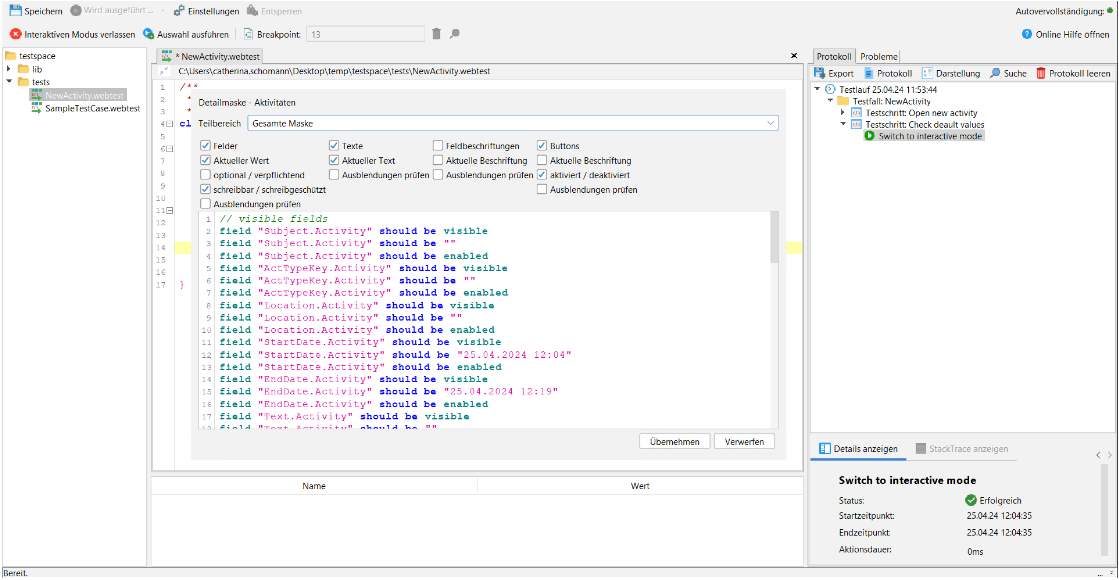The height and width of the screenshot is (580, 1119).
Task: Enable optional / verpflichtend checkbox
Action: [206, 175]
